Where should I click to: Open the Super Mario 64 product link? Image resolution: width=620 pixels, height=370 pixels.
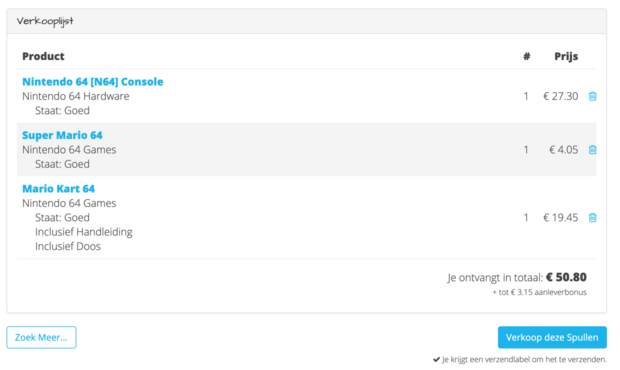pos(62,135)
